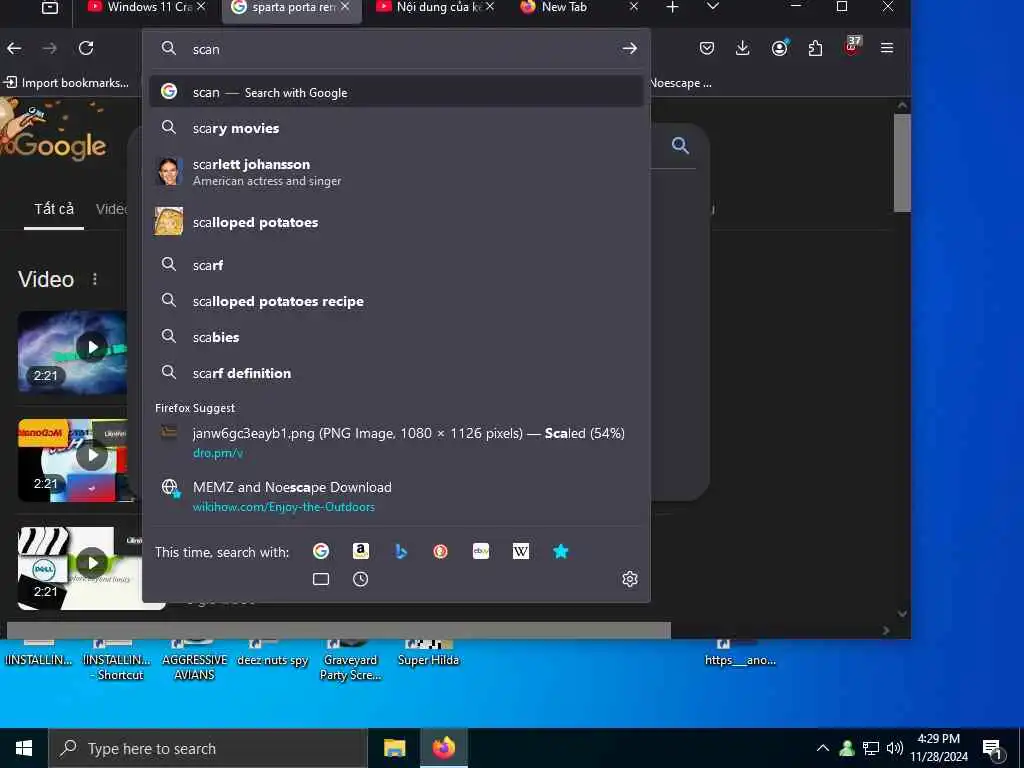Image resolution: width=1024 pixels, height=768 pixels.
Task: Search this time with Bing icon
Action: pos(401,551)
